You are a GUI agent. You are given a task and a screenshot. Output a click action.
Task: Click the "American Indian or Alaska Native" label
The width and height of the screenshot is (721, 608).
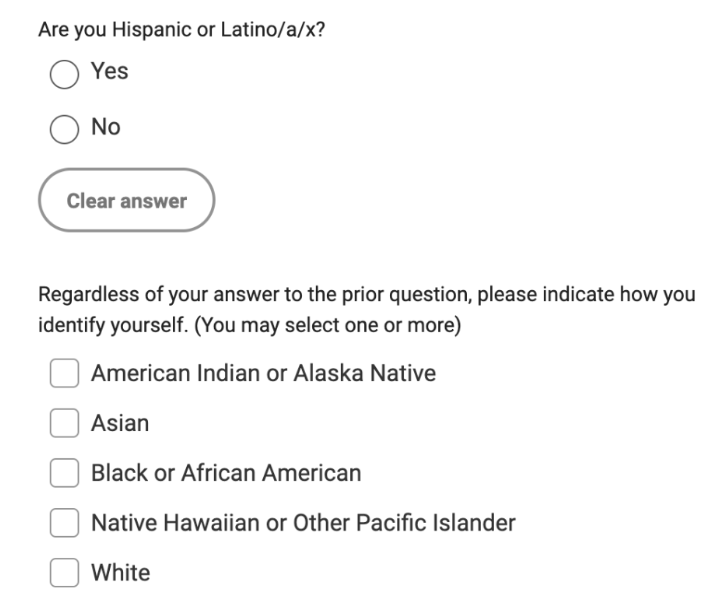pos(263,374)
